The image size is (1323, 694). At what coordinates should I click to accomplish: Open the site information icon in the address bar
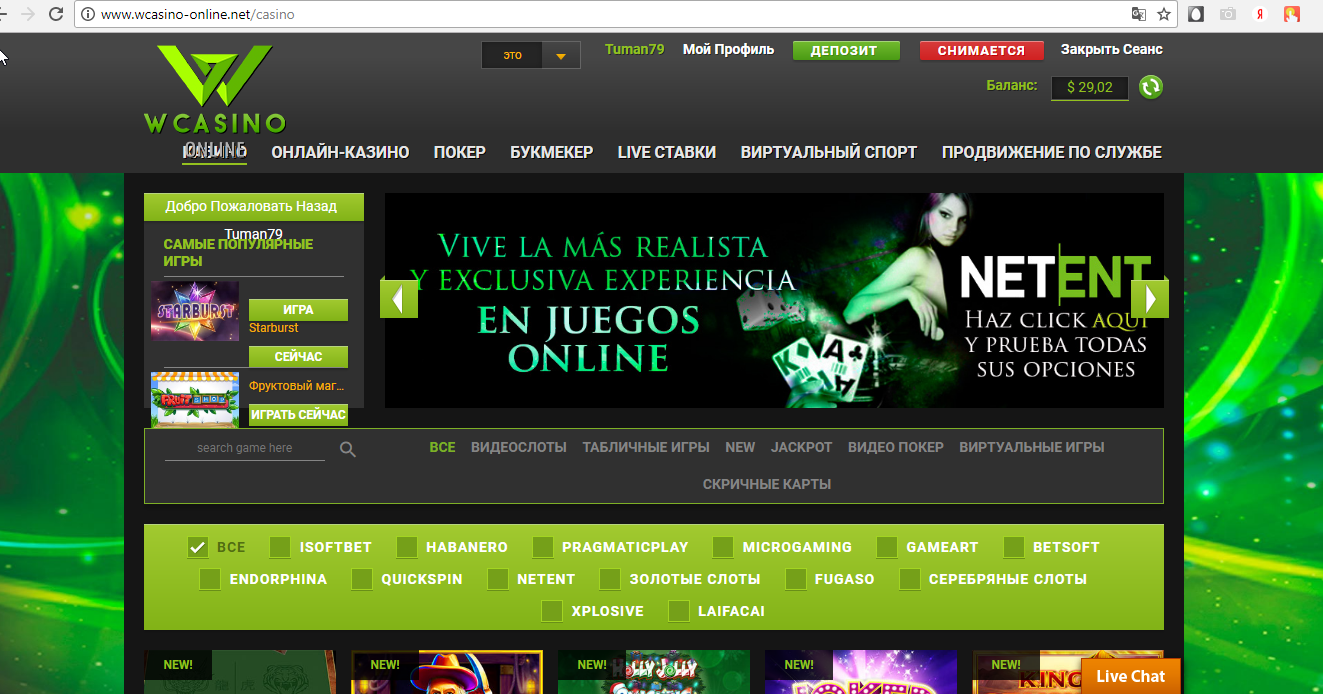point(88,15)
